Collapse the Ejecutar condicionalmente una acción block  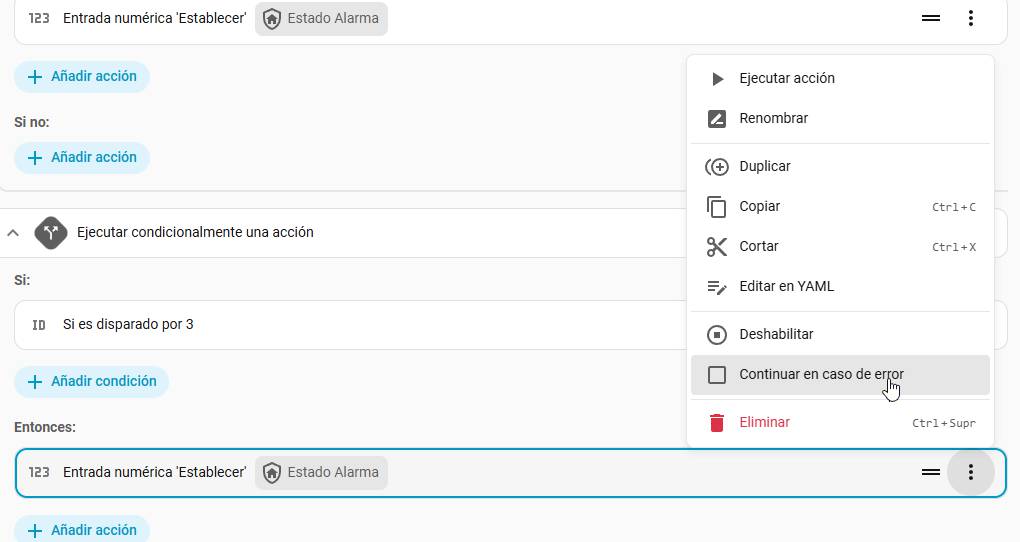(13, 233)
